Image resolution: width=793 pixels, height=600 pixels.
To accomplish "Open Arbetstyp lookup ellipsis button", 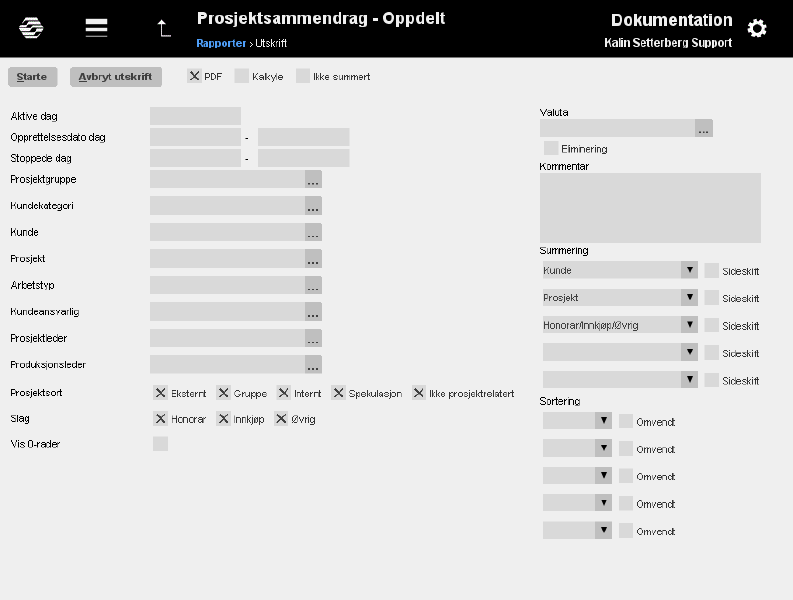I will click(x=313, y=285).
